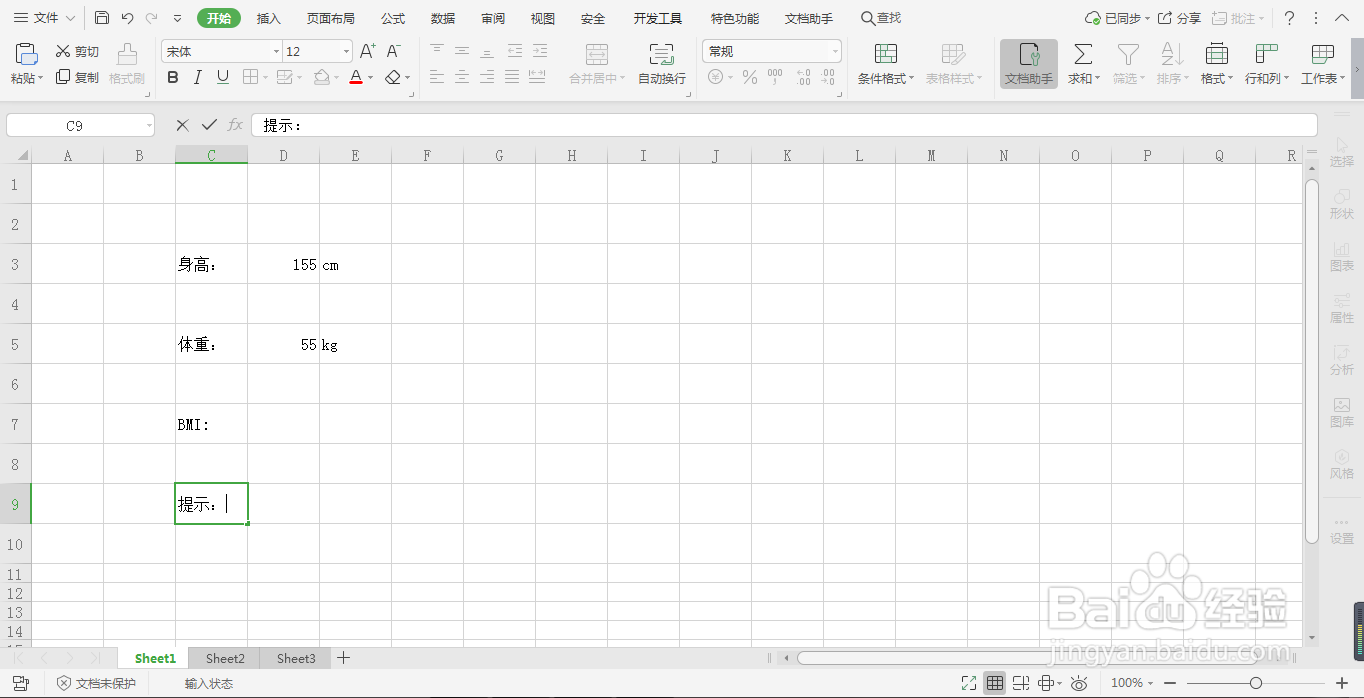Toggle italic formatting

pyautogui.click(x=198, y=77)
